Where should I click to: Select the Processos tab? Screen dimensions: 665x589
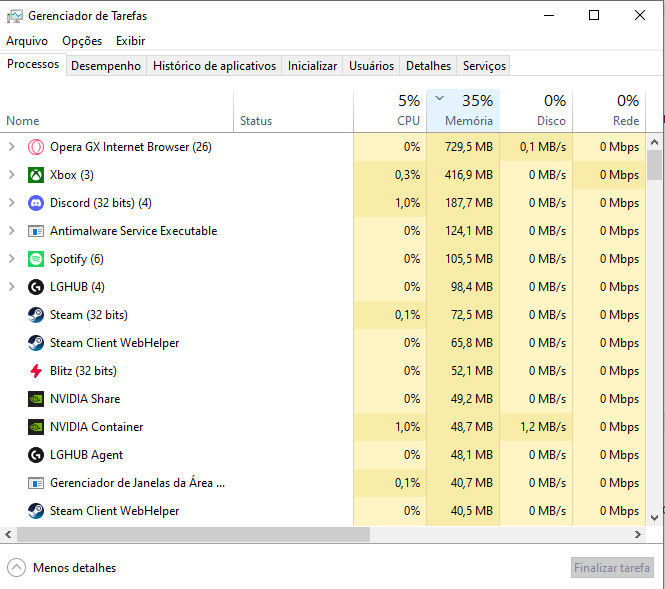pos(33,64)
